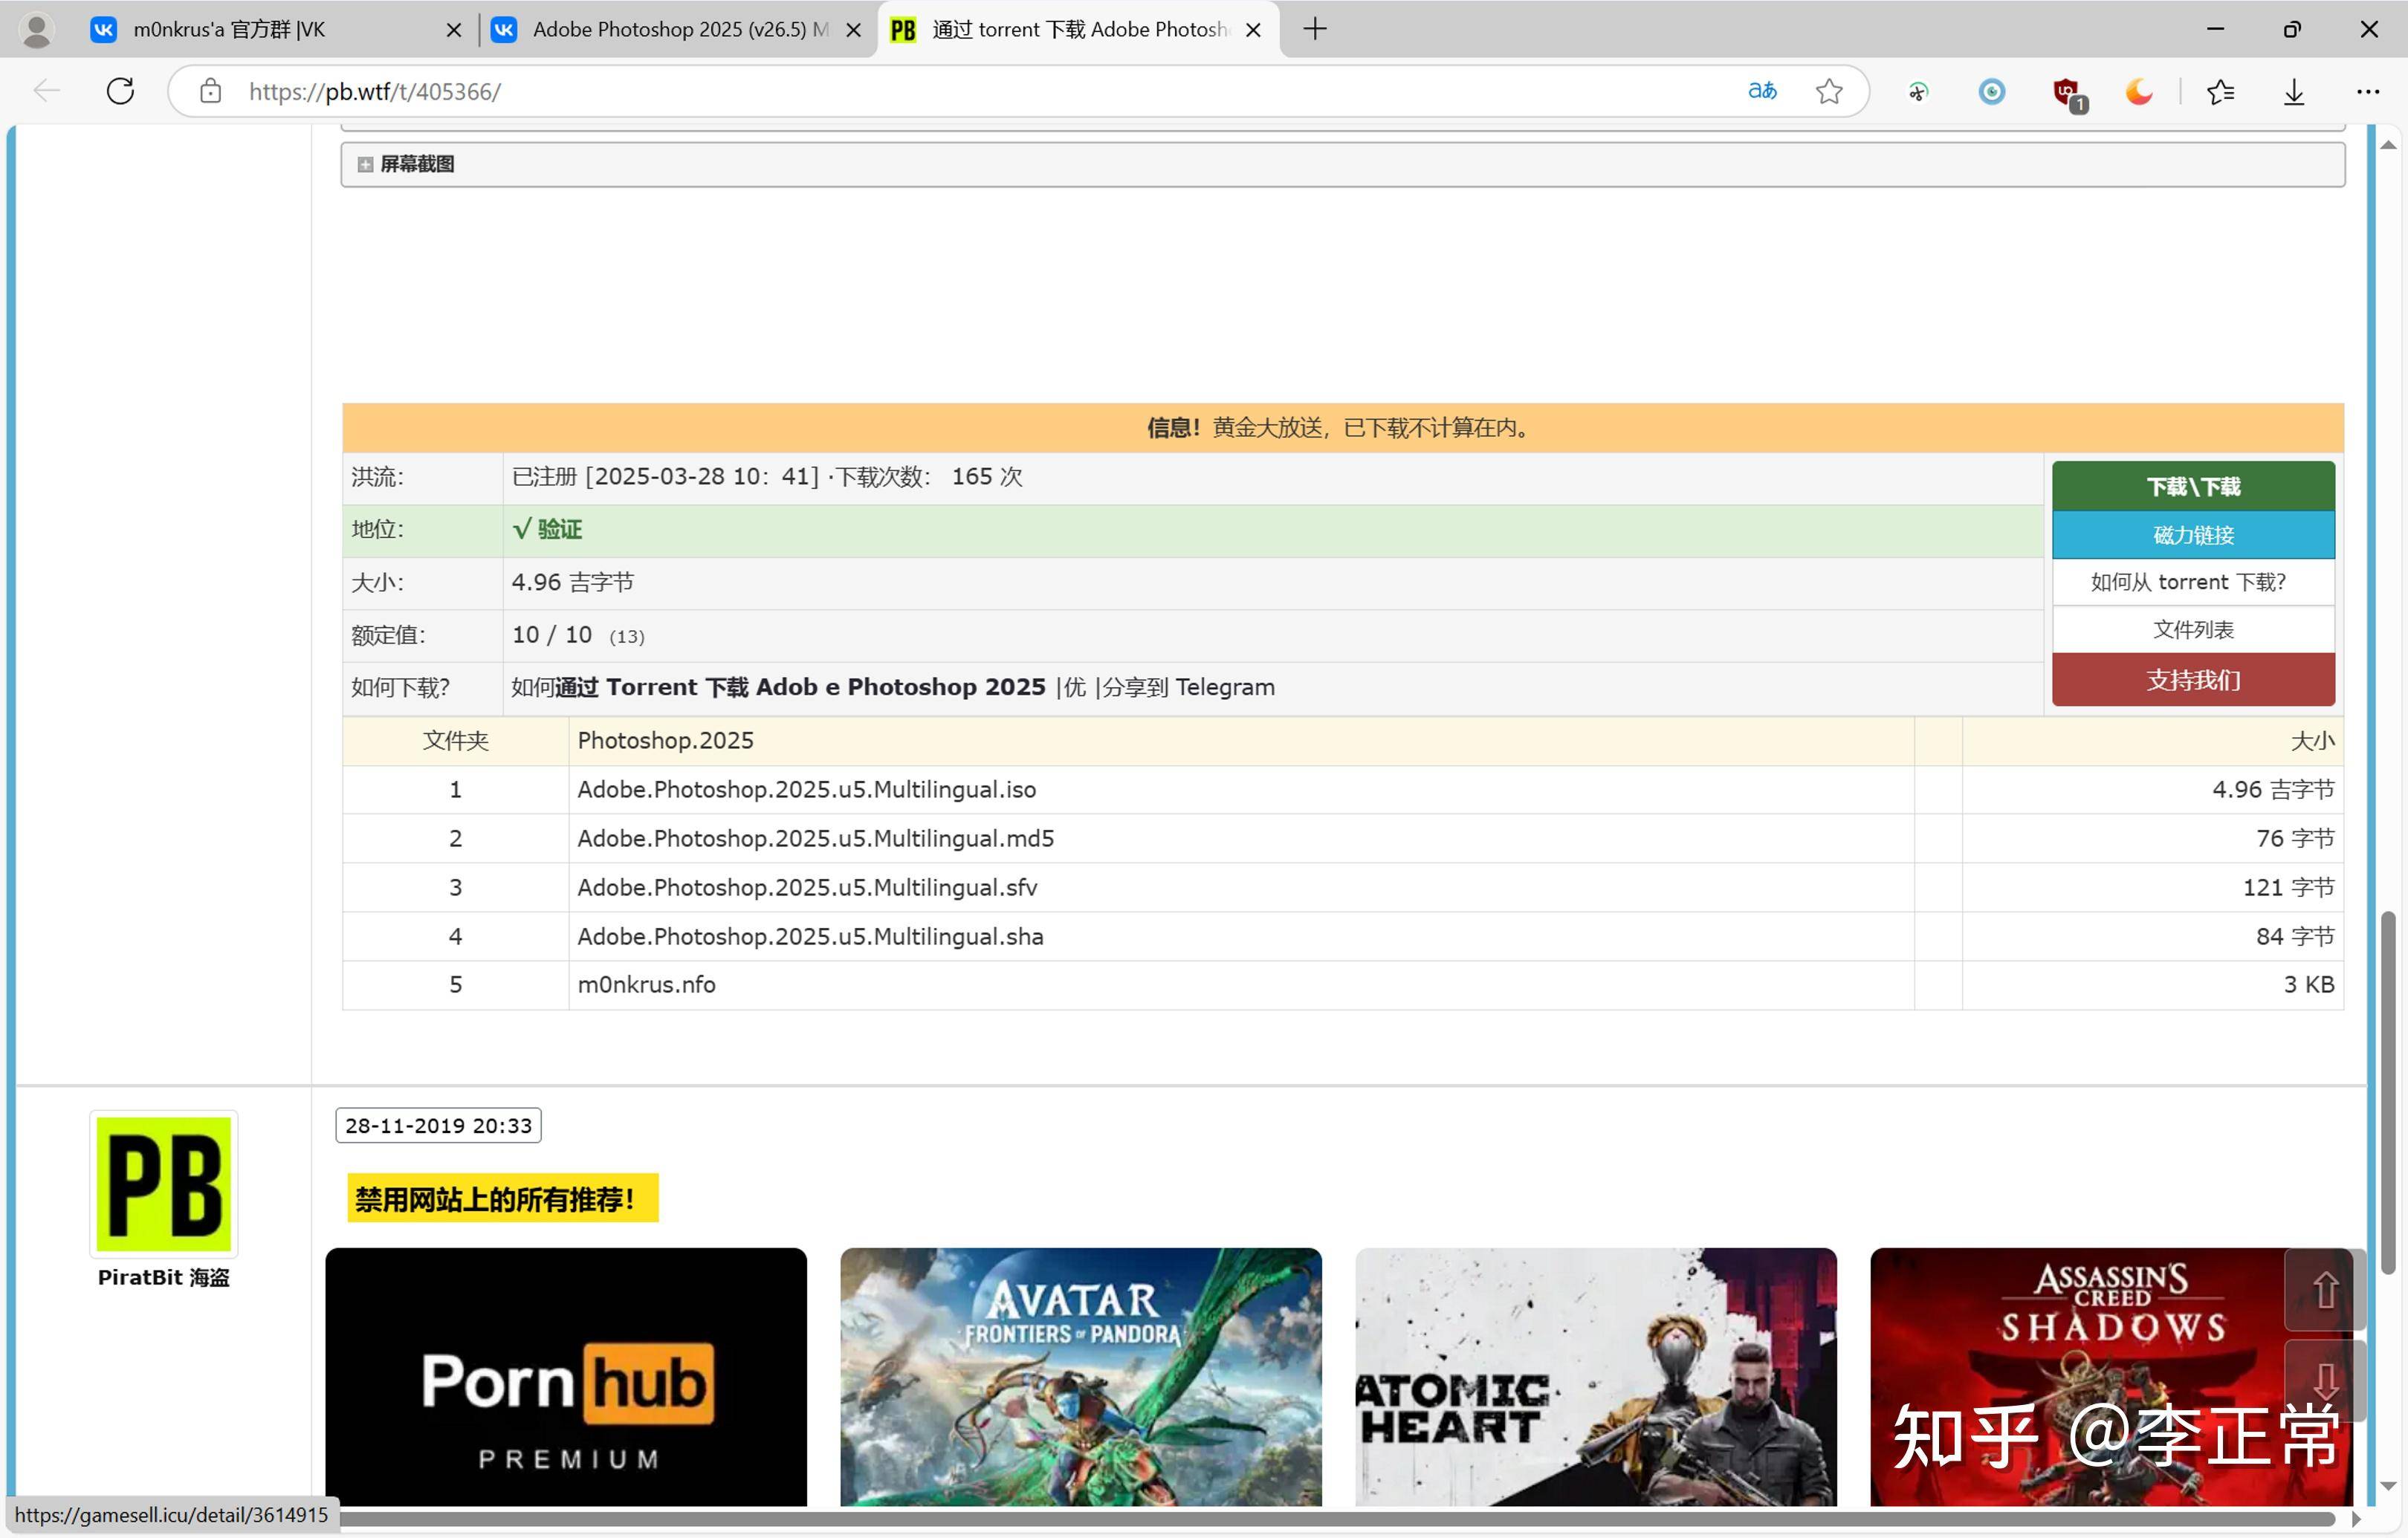2408x1538 pixels.
Task: Click the blue 磁力链接 magnet button
Action: [x=2193, y=535]
